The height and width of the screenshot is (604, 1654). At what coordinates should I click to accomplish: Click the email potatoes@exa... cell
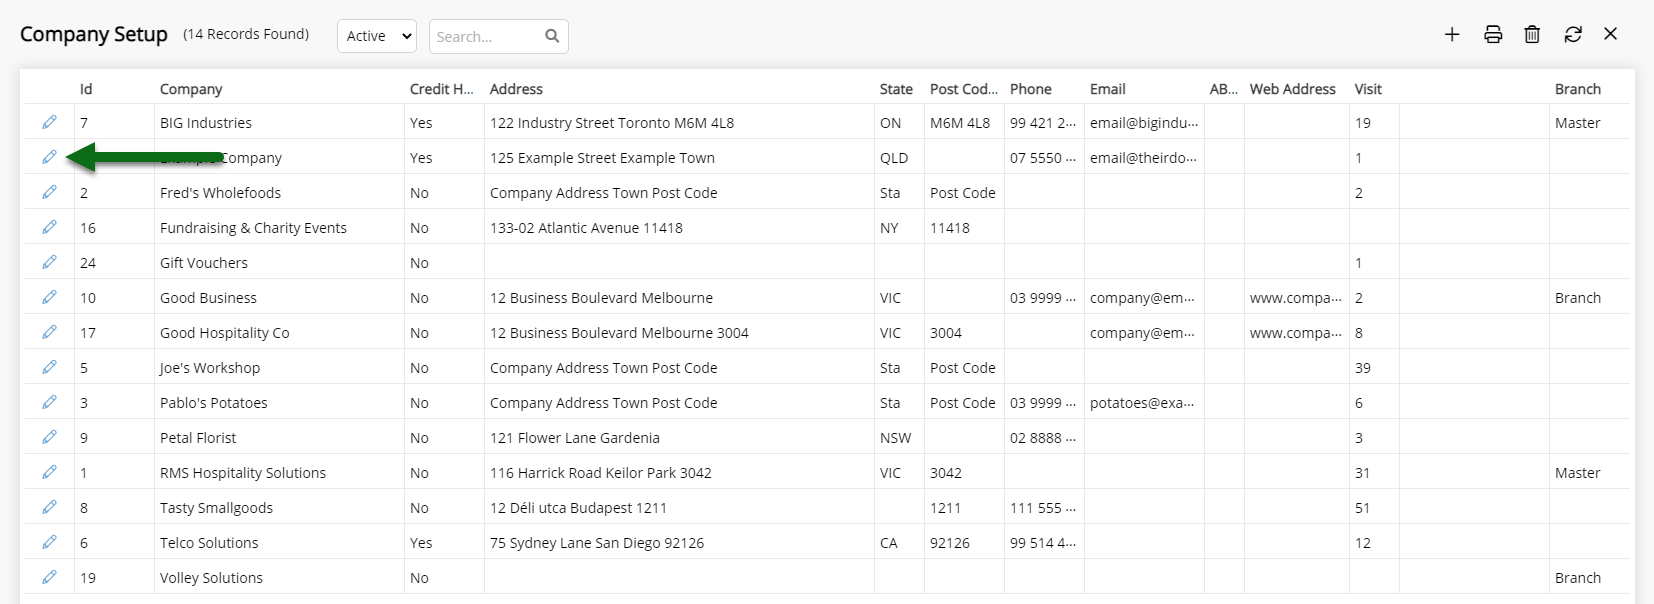click(x=1142, y=403)
